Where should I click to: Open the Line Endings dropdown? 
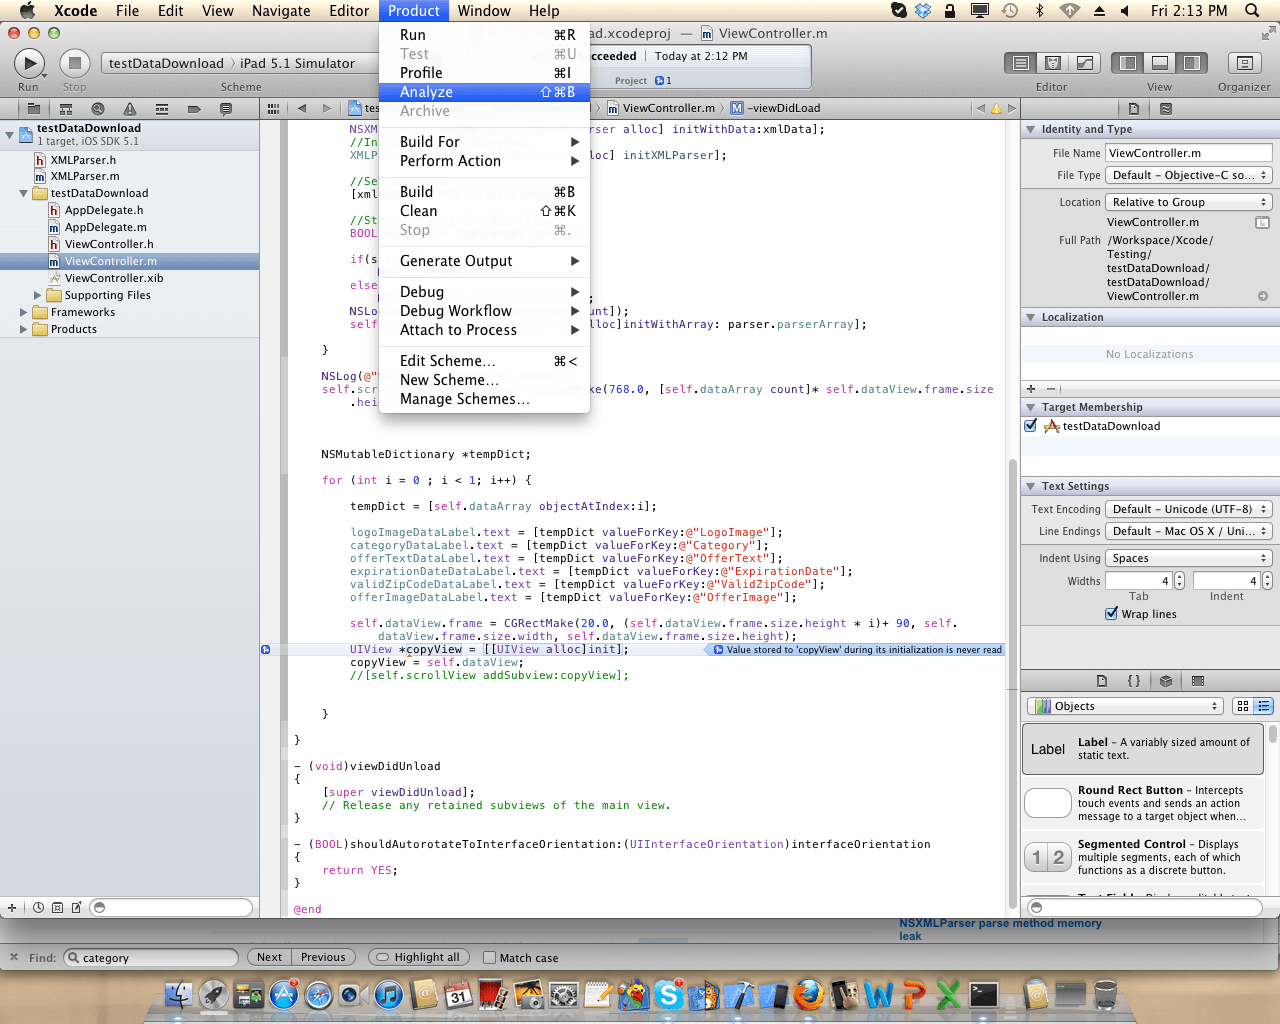[x=1189, y=531]
